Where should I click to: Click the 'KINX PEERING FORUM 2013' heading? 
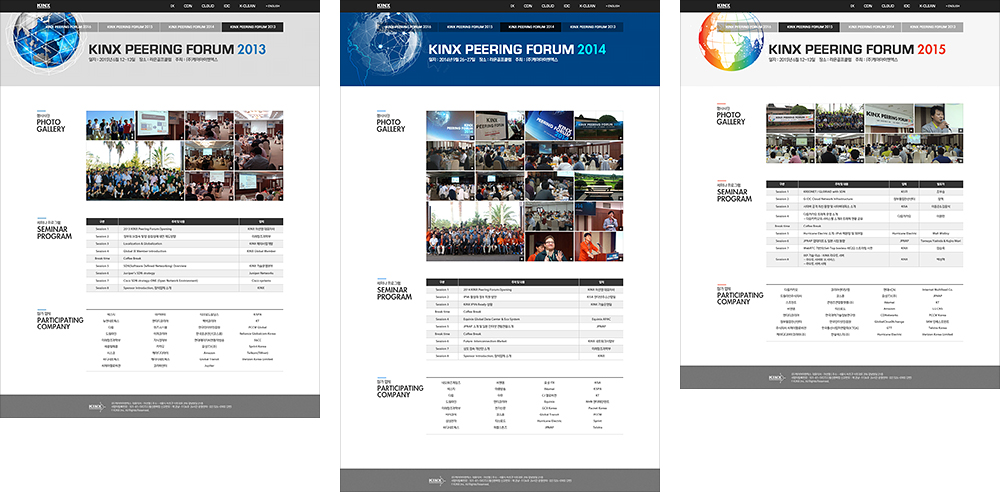177,50
